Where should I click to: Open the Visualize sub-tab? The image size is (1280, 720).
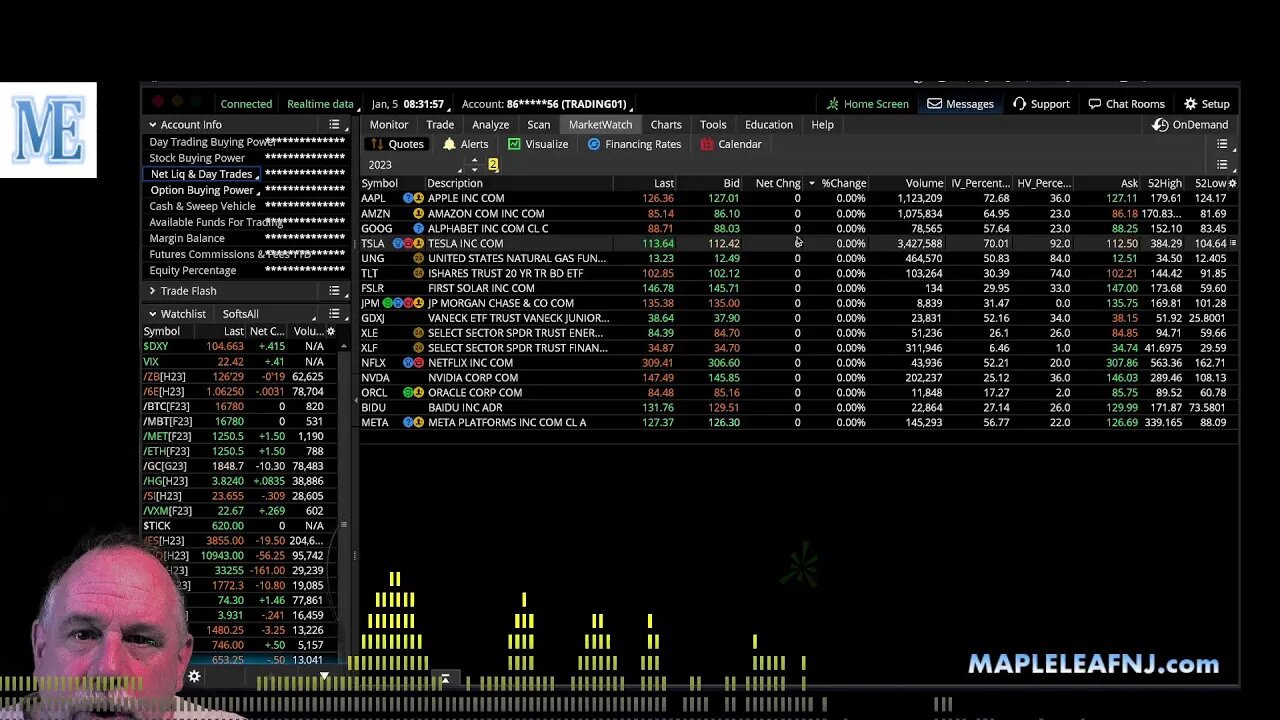coord(538,144)
